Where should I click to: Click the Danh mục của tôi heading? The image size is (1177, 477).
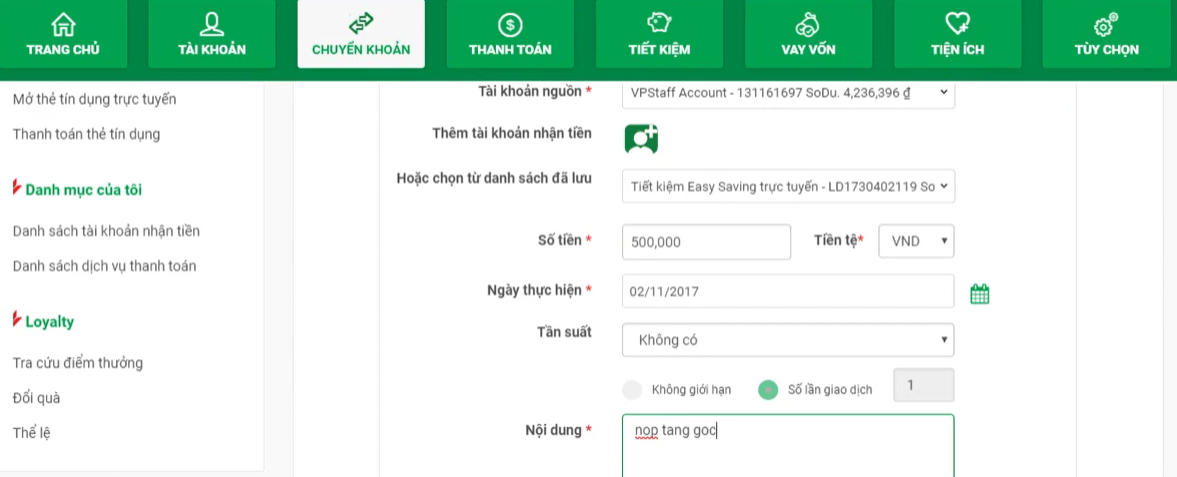(83, 190)
